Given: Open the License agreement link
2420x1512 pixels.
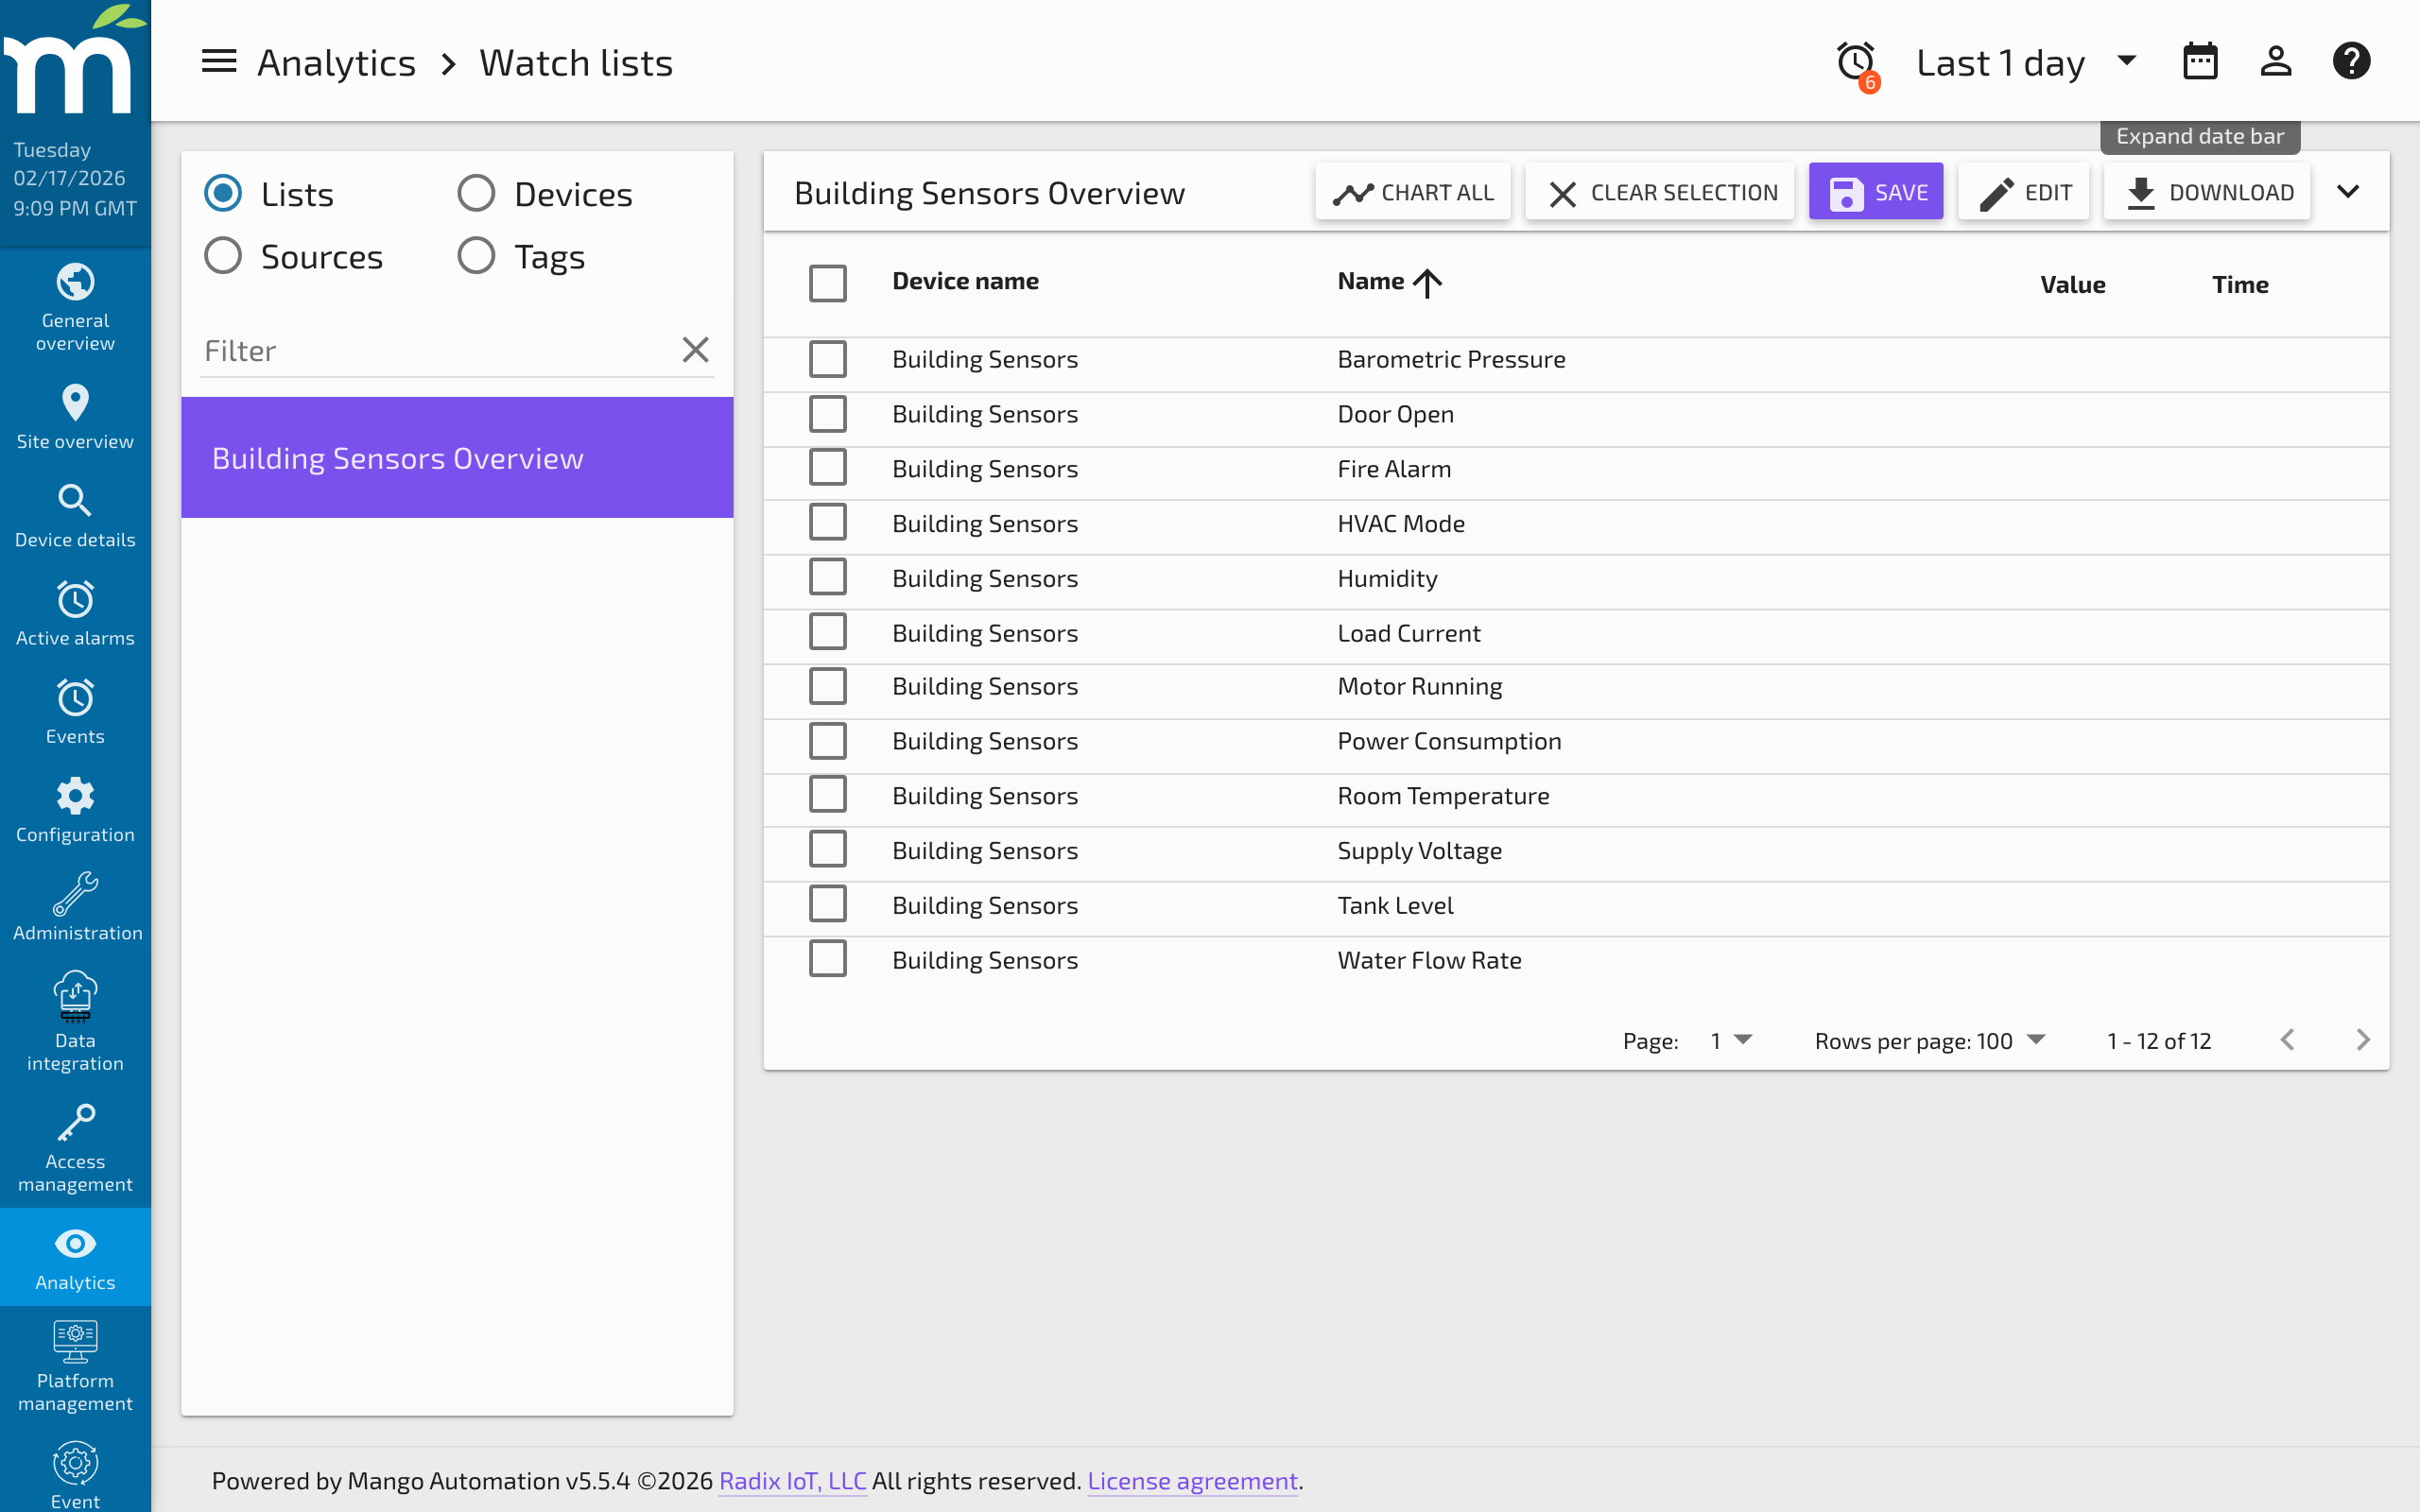Looking at the screenshot, I should [x=1192, y=1481].
